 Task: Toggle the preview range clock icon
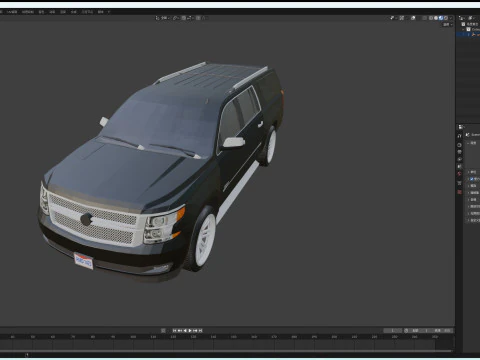point(406,331)
